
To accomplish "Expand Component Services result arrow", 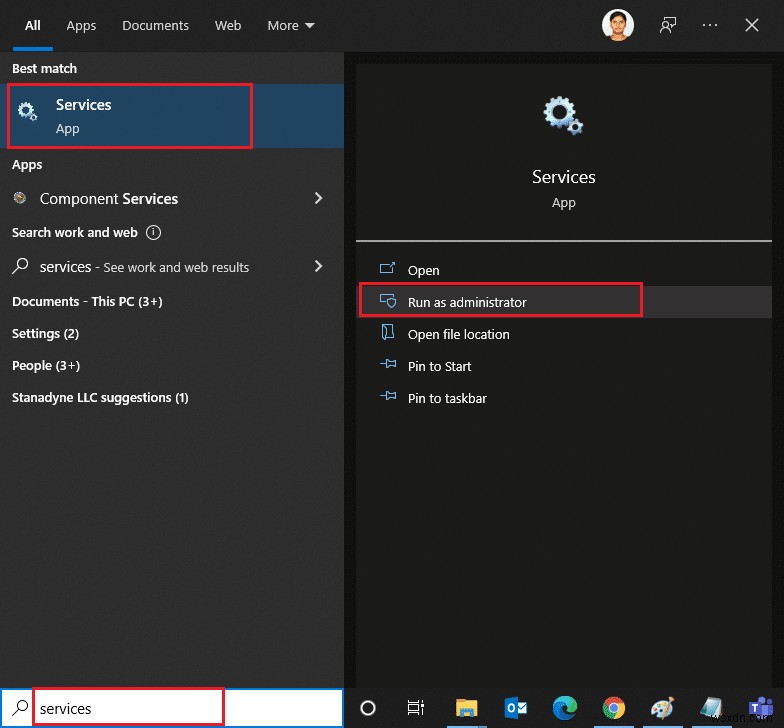I will coord(319,199).
